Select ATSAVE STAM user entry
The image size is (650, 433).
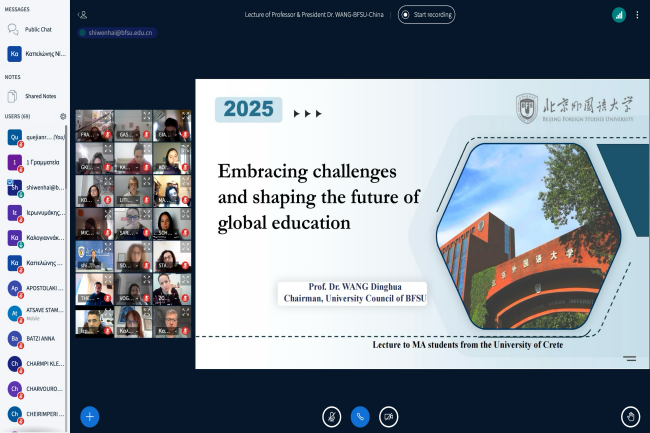point(35,314)
